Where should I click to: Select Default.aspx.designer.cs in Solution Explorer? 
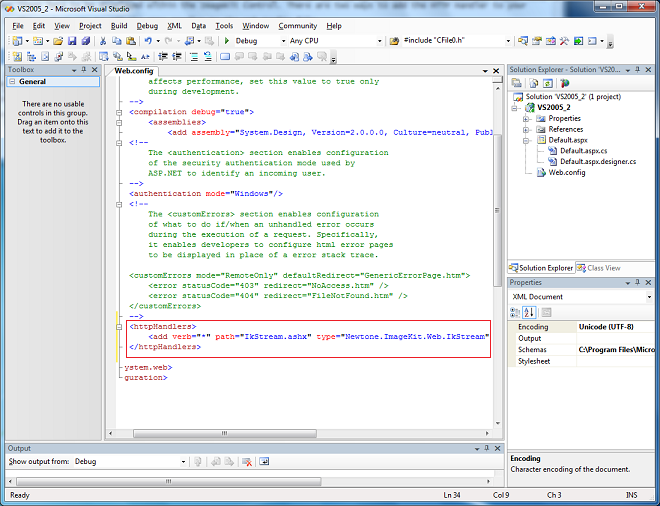[x=598, y=162]
